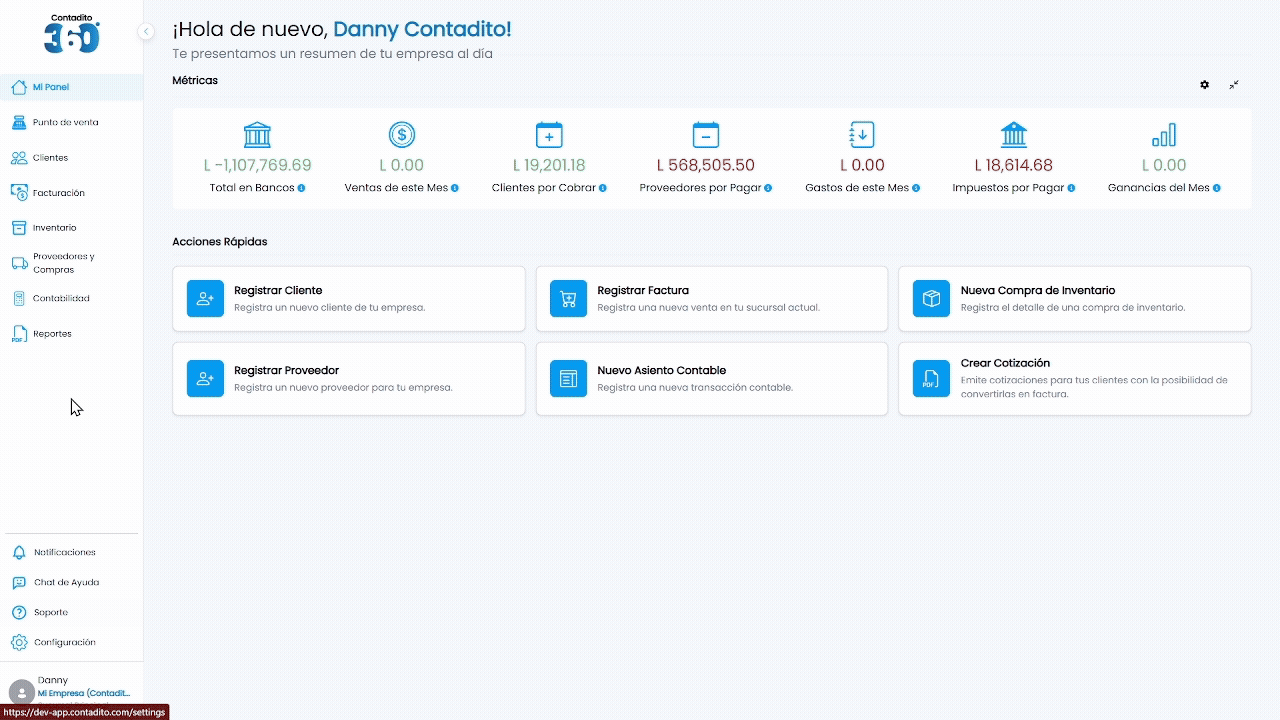The width and height of the screenshot is (1280, 720).
Task: Click the dollar coin icon for Ventas de este Mes
Action: point(402,135)
